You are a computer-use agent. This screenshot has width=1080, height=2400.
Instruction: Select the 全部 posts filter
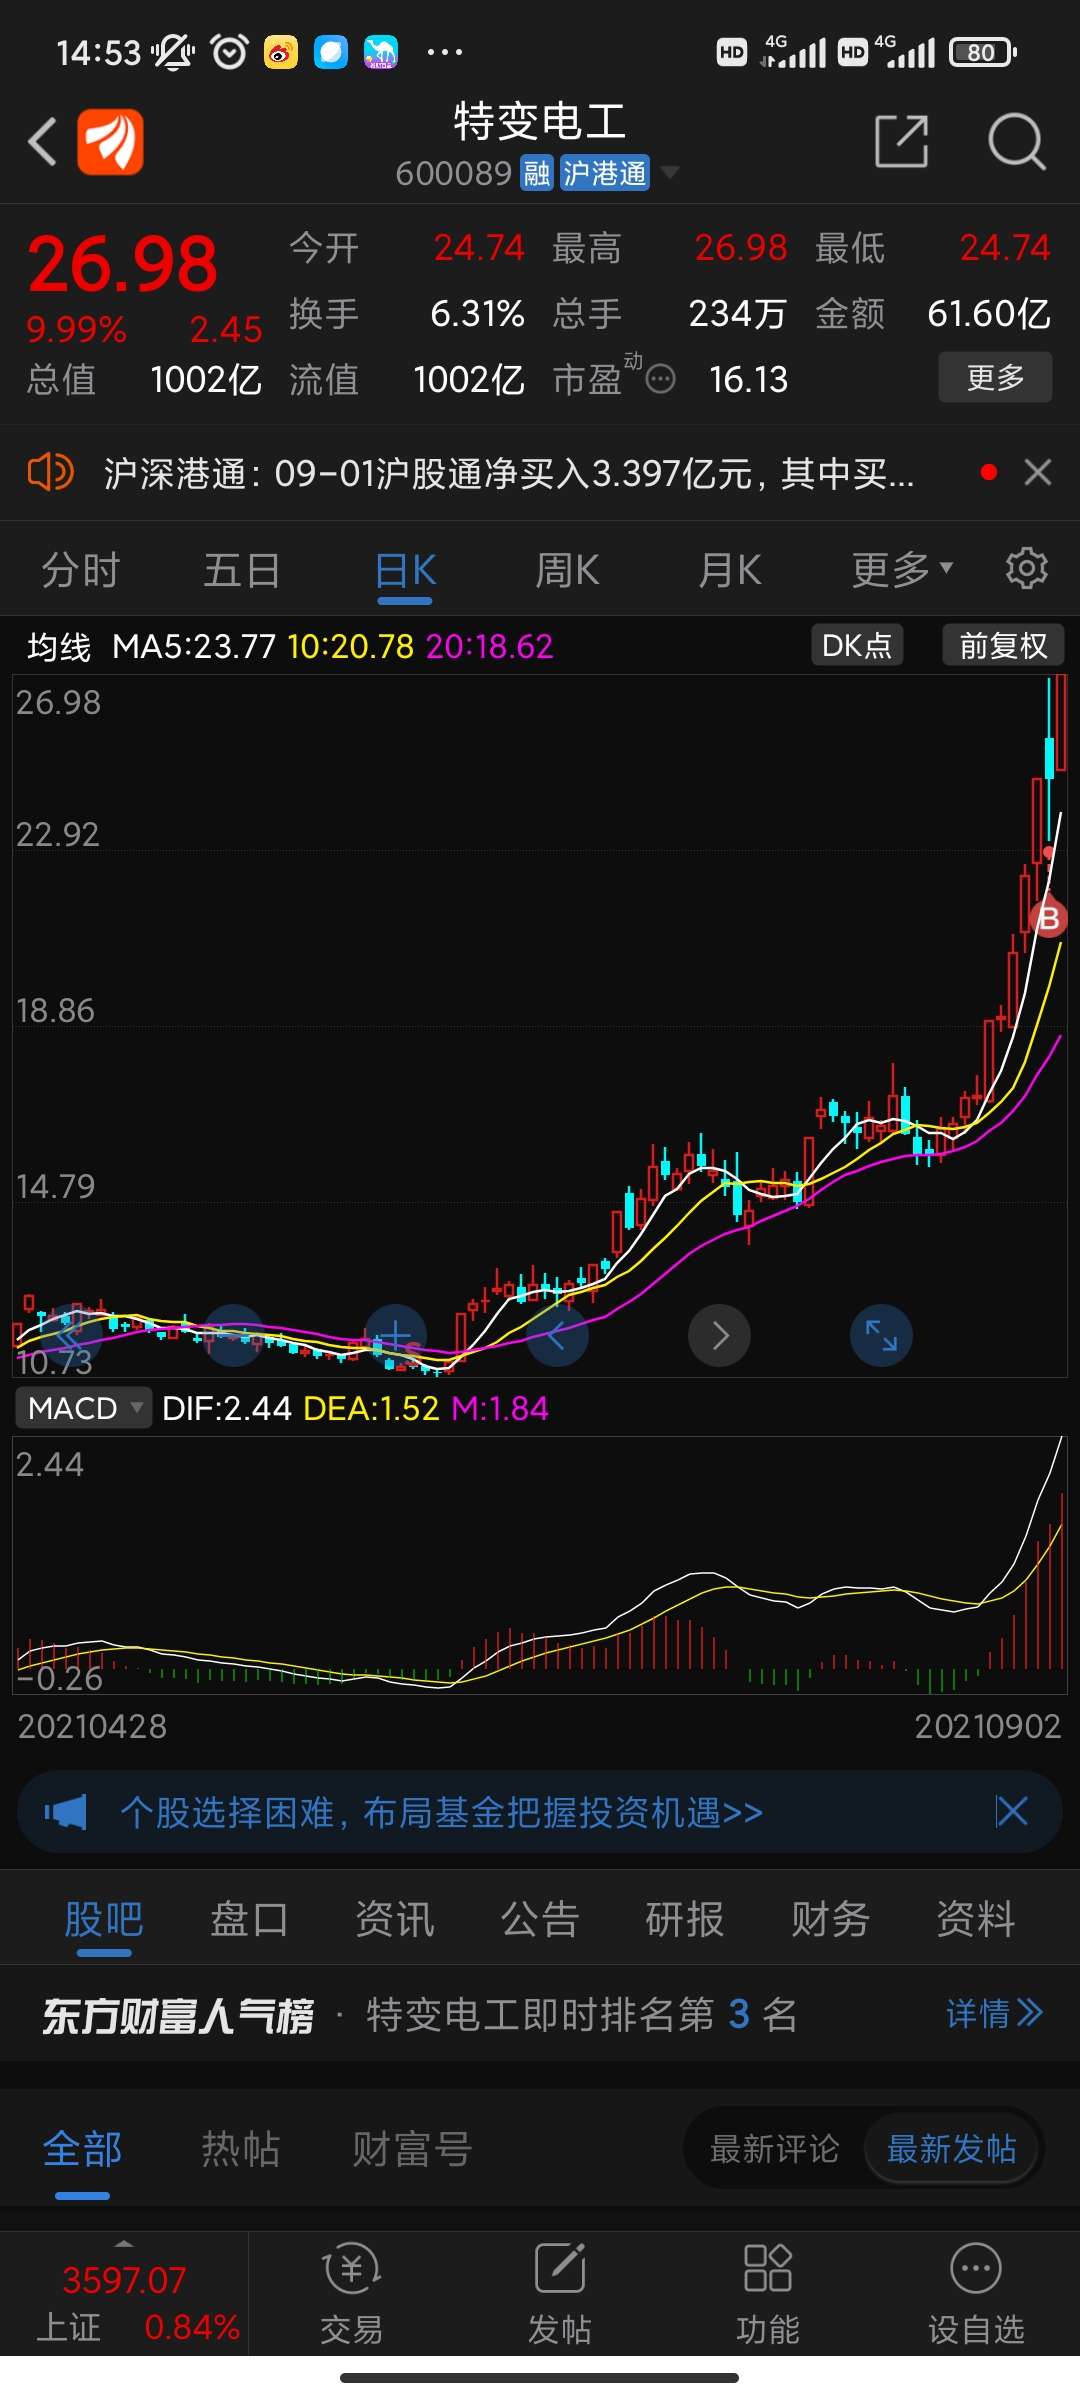[x=82, y=2149]
